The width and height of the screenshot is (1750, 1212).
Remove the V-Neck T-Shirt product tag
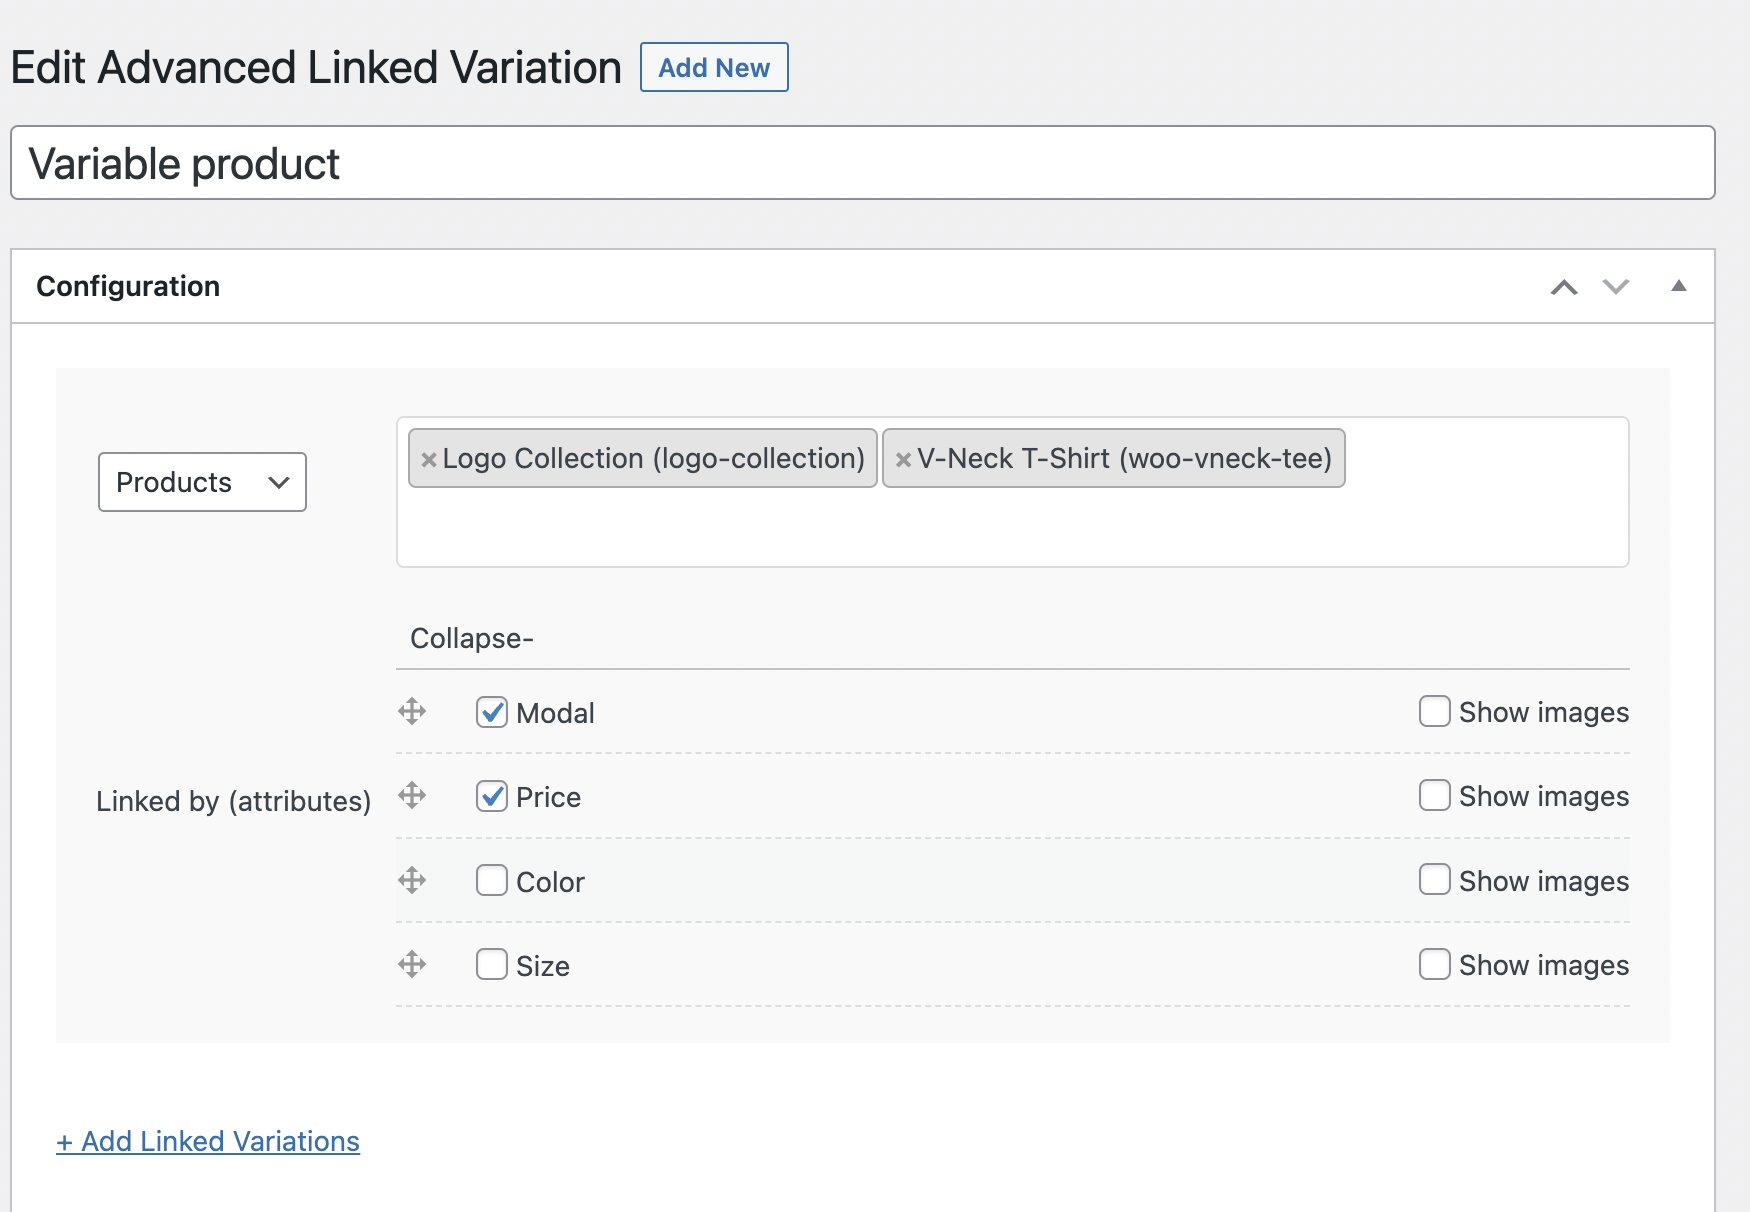pos(903,459)
